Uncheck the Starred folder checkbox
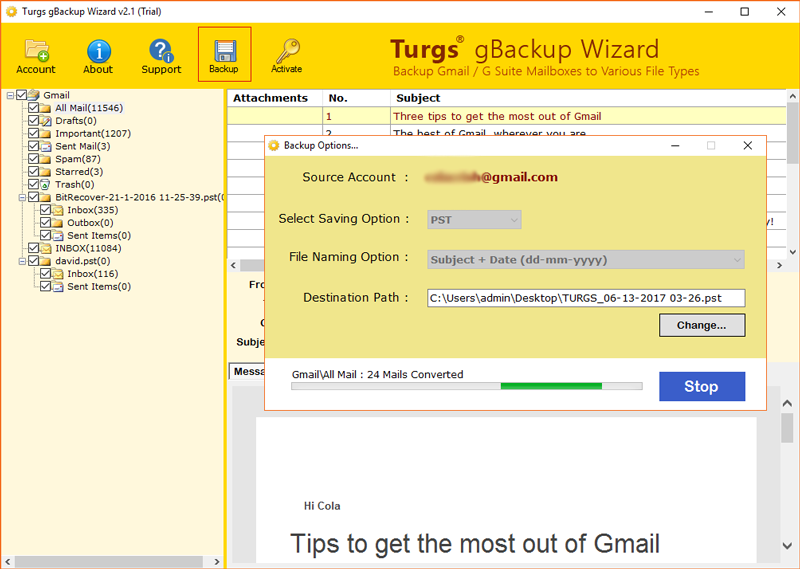The width and height of the screenshot is (800, 569). tap(34, 172)
